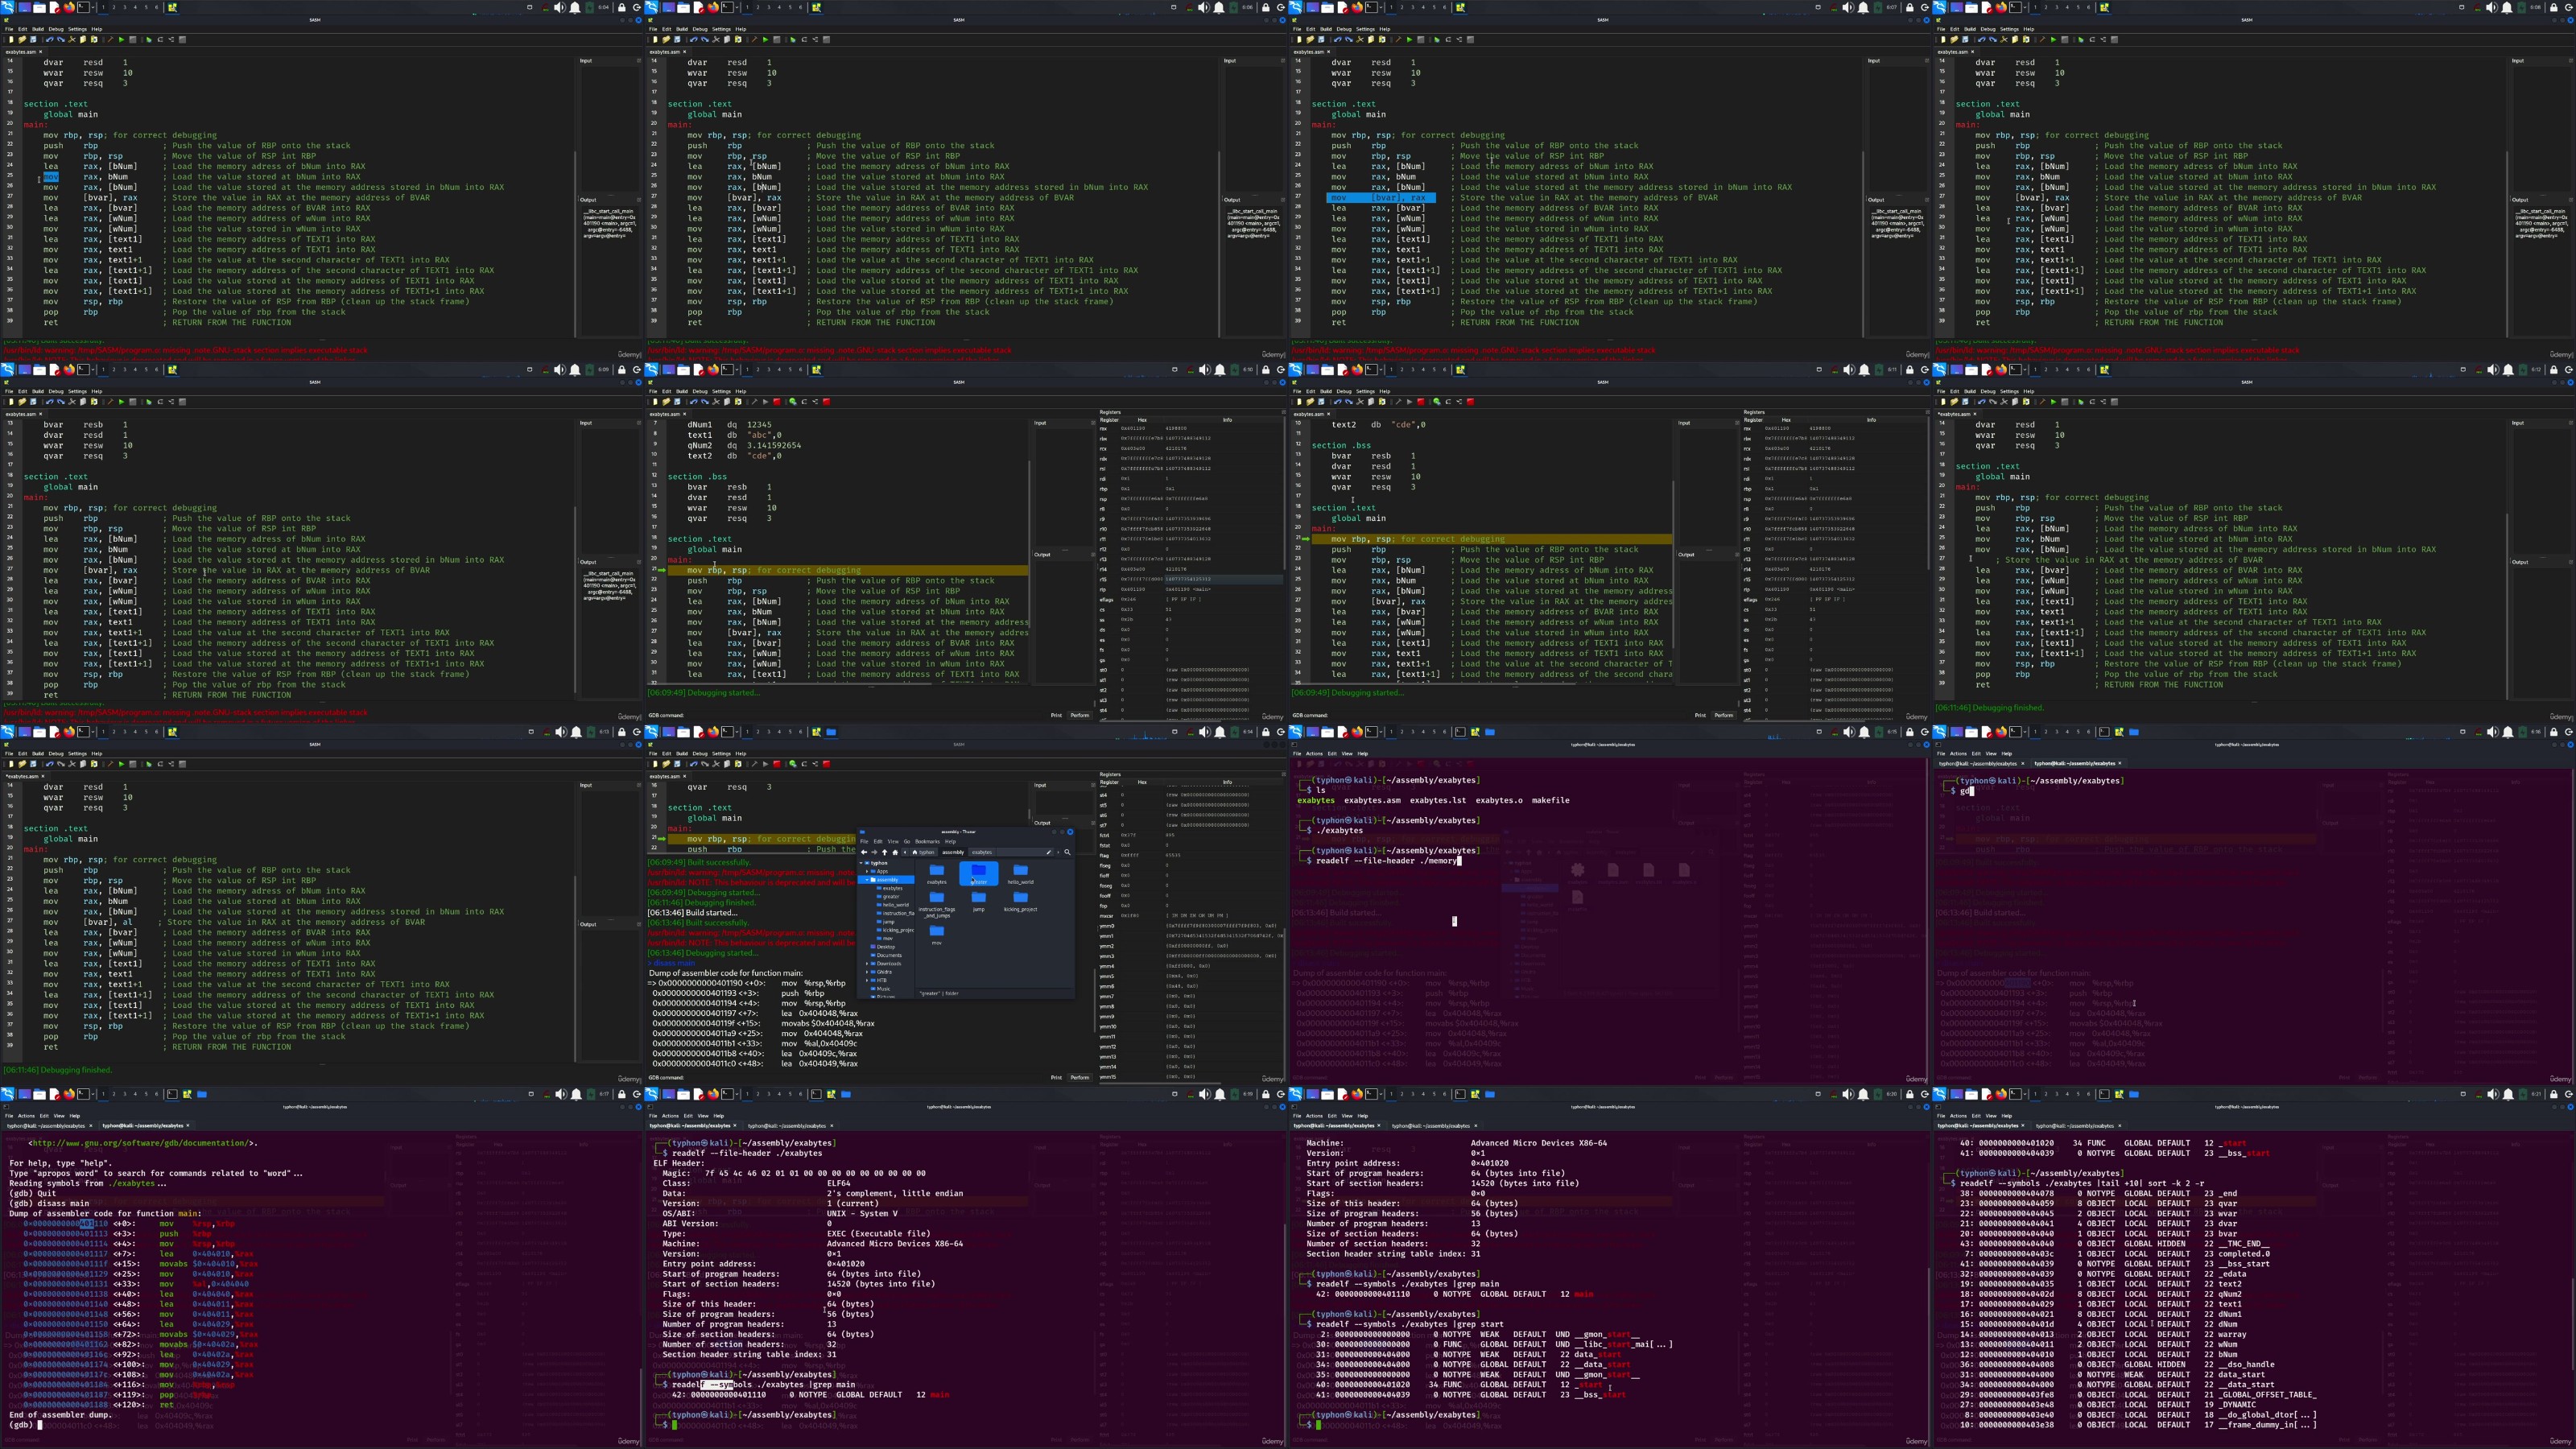Toggle location bar editing with Thunar's pencil icon

tap(1049, 853)
